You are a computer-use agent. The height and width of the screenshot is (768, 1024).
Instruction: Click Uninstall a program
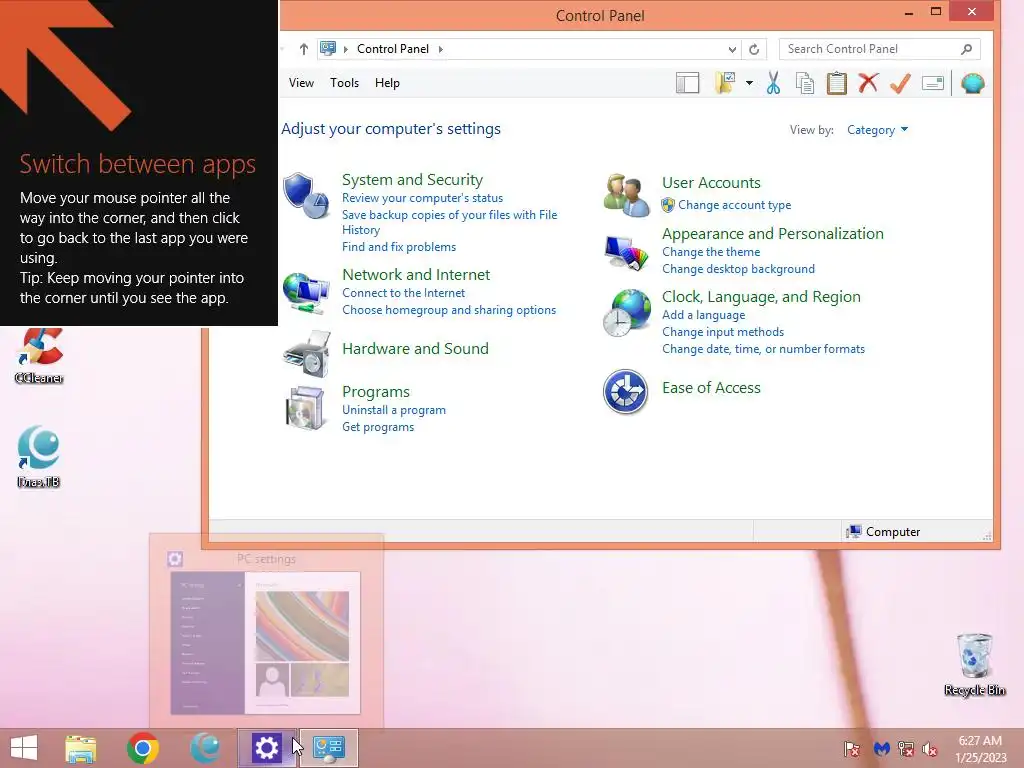point(394,410)
